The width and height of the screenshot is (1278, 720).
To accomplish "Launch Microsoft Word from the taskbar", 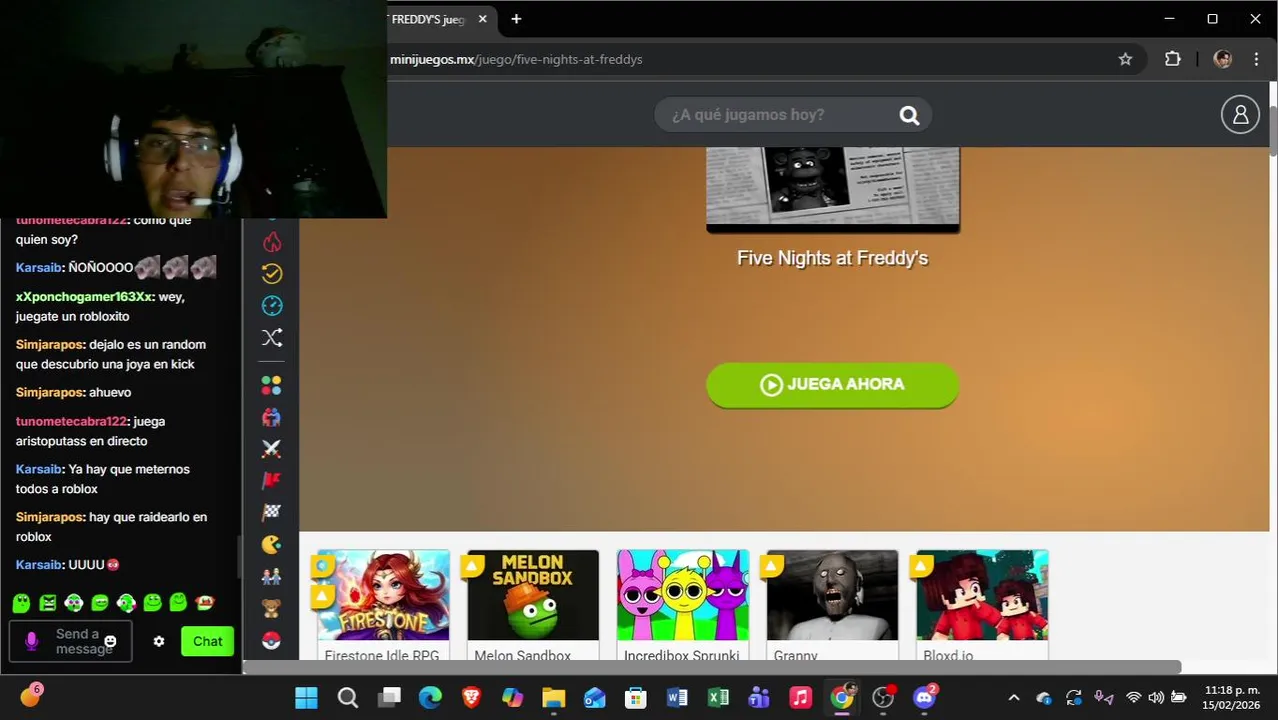I will tap(677, 698).
